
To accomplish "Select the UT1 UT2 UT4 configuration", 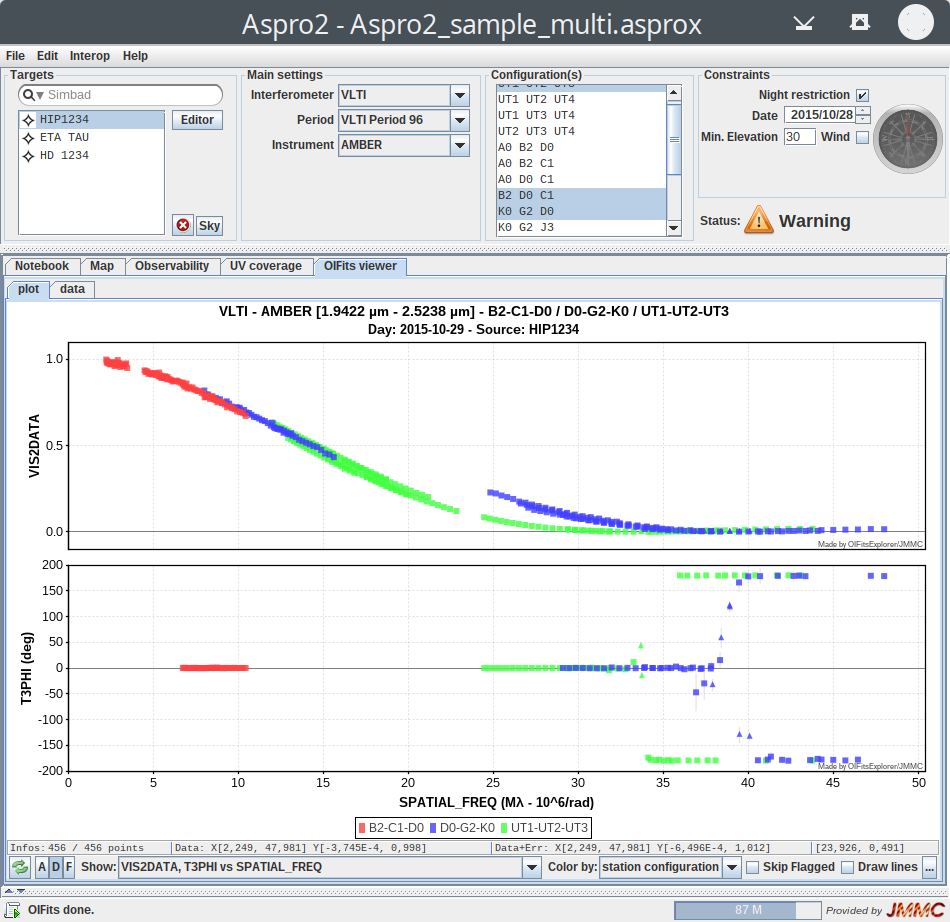I will [x=581, y=99].
